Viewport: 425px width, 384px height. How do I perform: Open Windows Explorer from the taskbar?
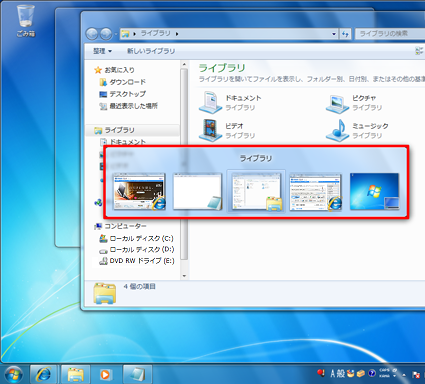(76, 374)
